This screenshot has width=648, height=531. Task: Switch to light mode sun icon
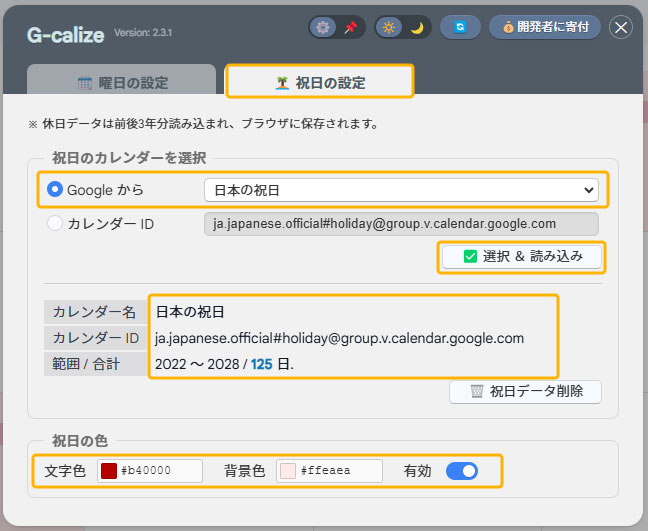(388, 28)
